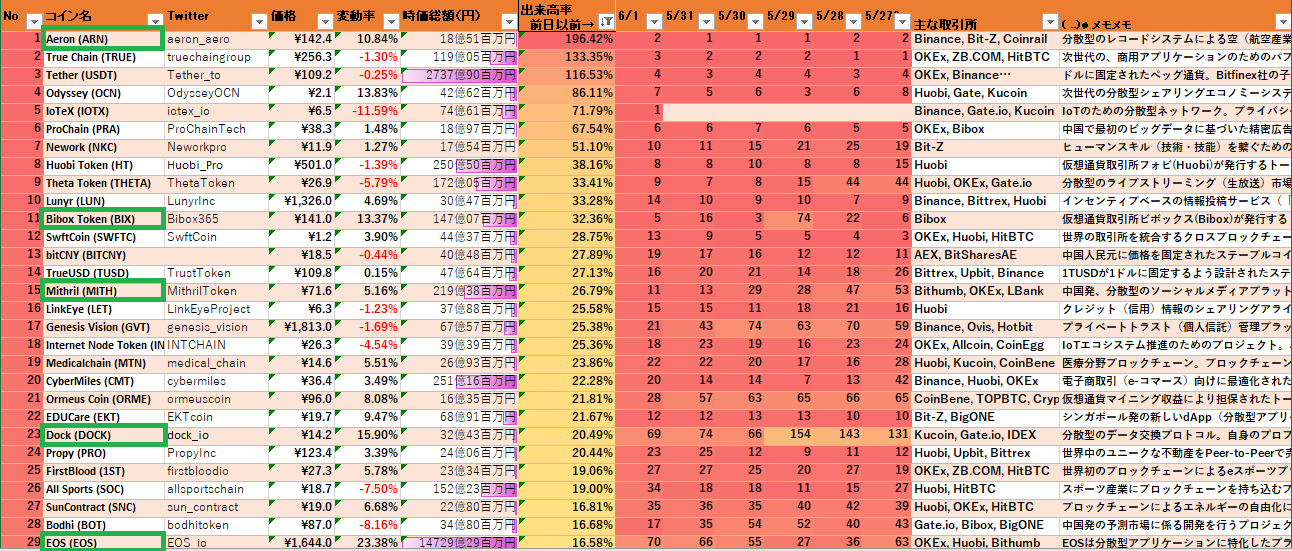Select the Aeron (ARN) coin name cell
The width and height of the screenshot is (1292, 551).
[x=102, y=39]
